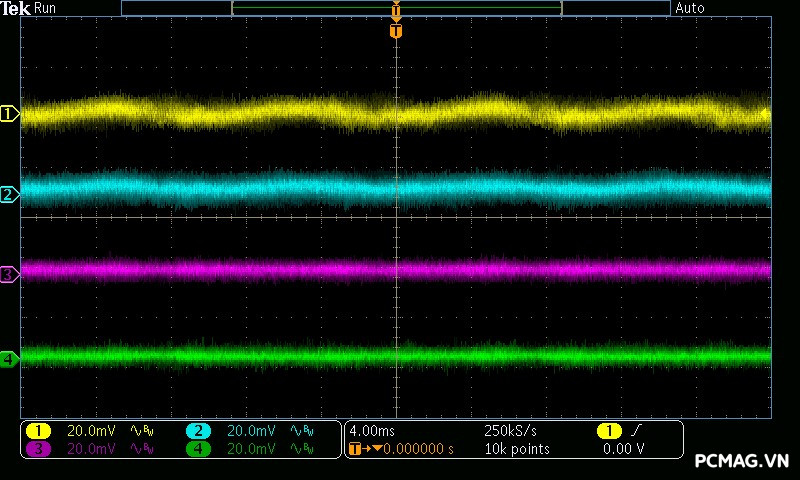
Task: Click the orange trigger position T marker
Action: 396,31
